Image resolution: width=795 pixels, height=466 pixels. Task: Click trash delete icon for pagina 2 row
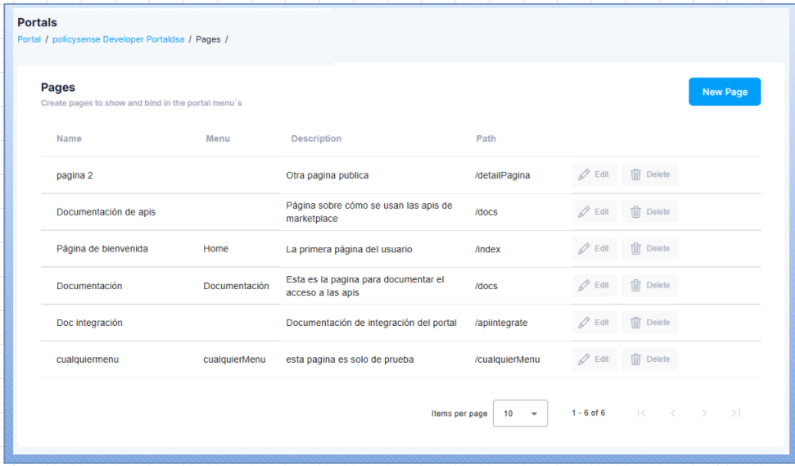pyautogui.click(x=635, y=175)
